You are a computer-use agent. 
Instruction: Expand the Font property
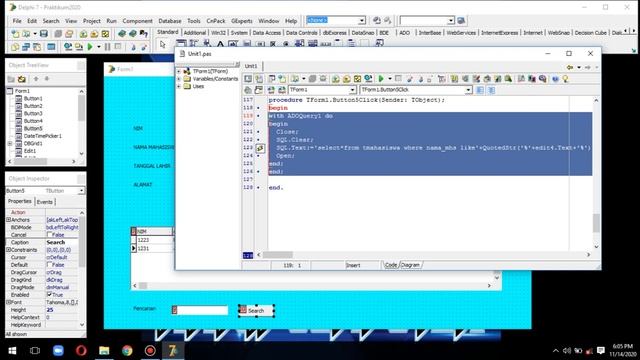8,302
